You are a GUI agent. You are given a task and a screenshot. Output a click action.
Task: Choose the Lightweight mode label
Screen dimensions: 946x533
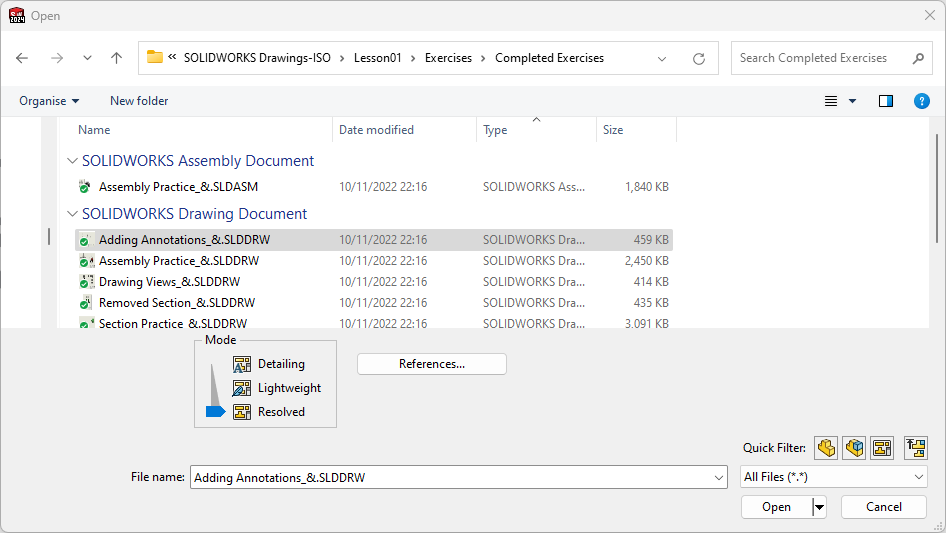coord(290,388)
